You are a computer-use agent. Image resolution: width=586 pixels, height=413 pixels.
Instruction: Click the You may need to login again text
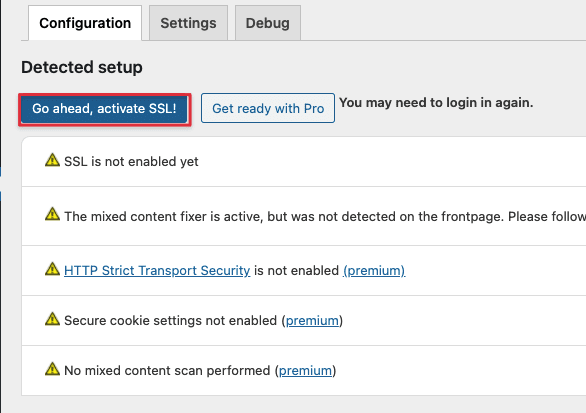tap(436, 102)
